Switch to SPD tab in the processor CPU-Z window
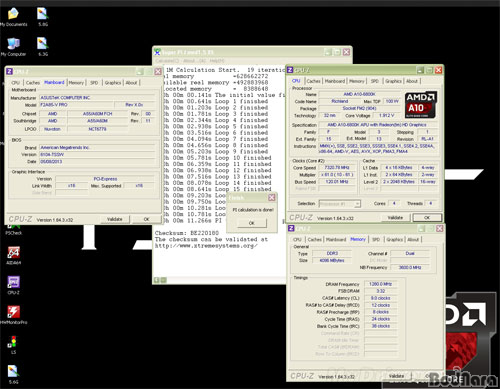 [375, 81]
